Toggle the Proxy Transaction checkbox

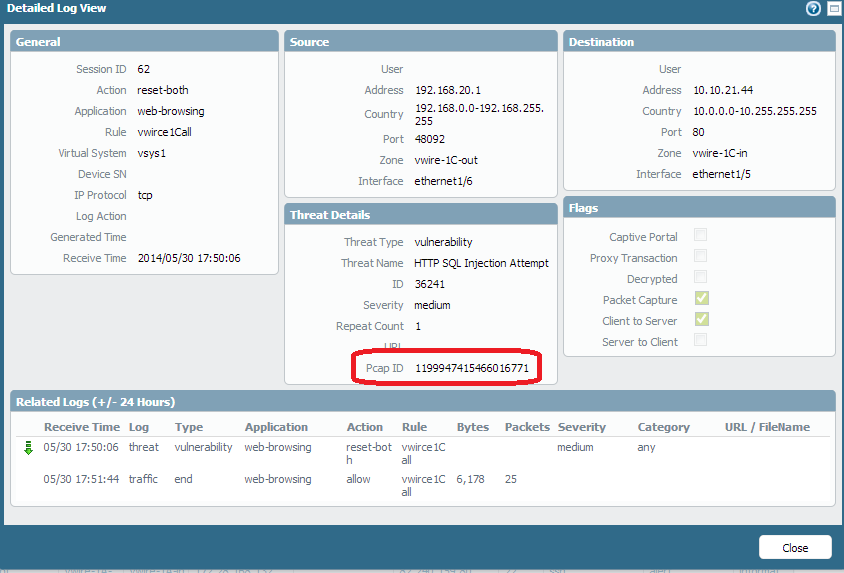tap(700, 256)
